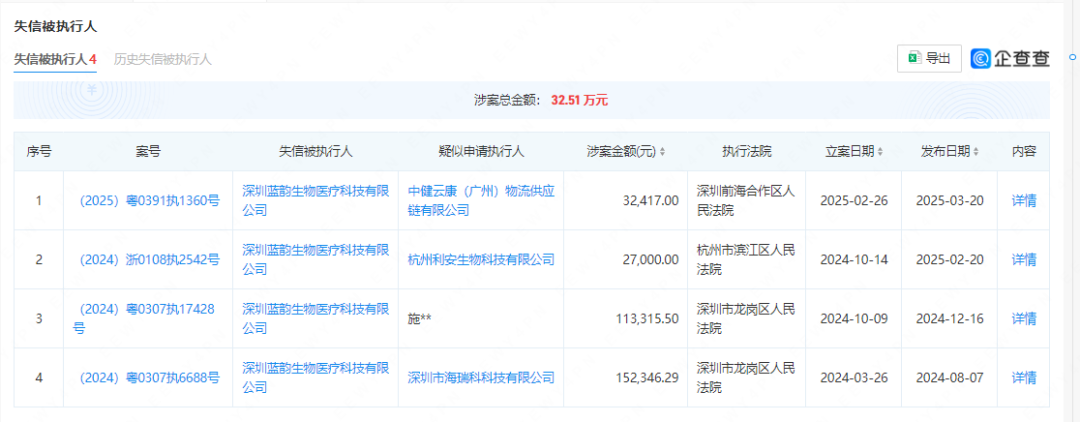Click publish date 2024-08-07
This screenshot has width=1080, height=422.
pos(950,378)
